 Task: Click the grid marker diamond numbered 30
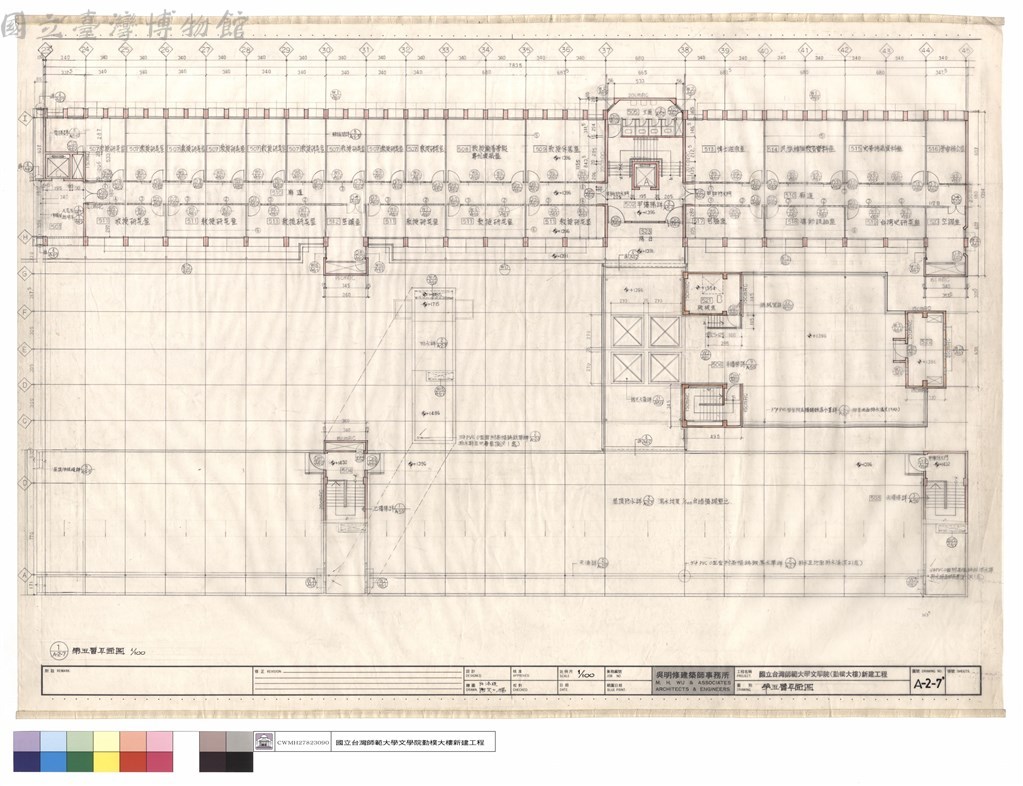pos(326,49)
